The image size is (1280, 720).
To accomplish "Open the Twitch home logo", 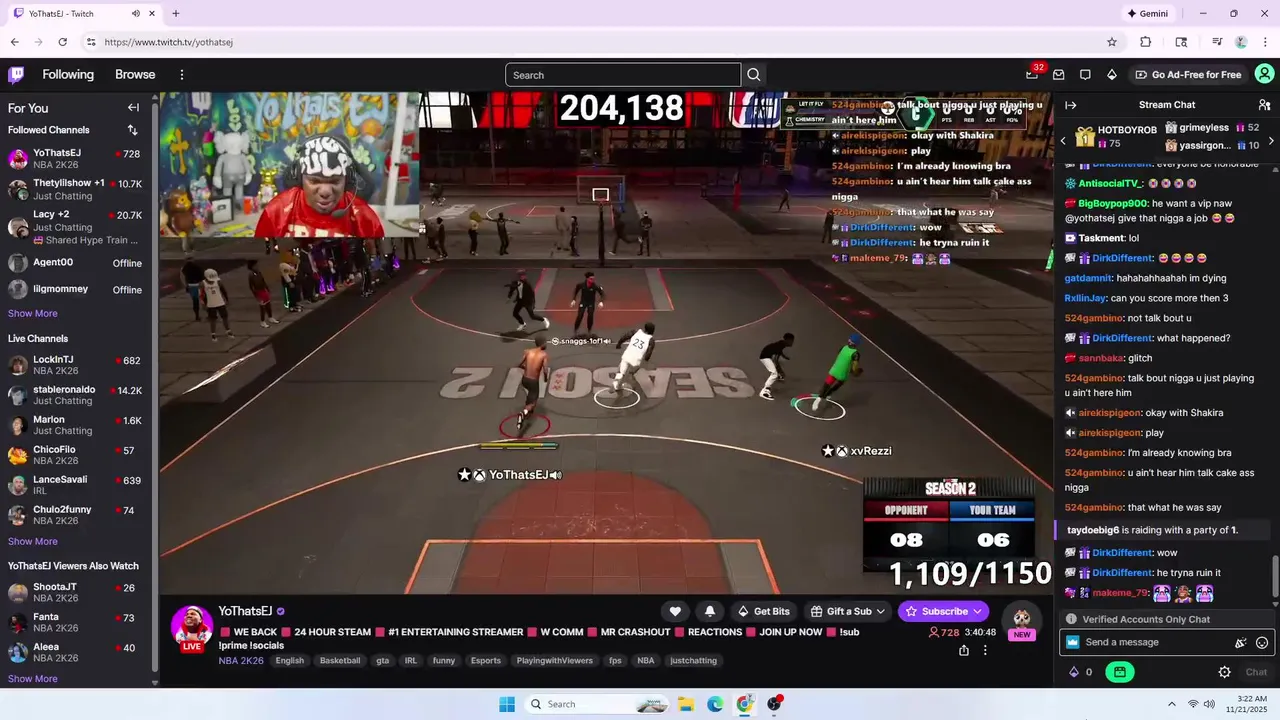I will (x=16, y=75).
